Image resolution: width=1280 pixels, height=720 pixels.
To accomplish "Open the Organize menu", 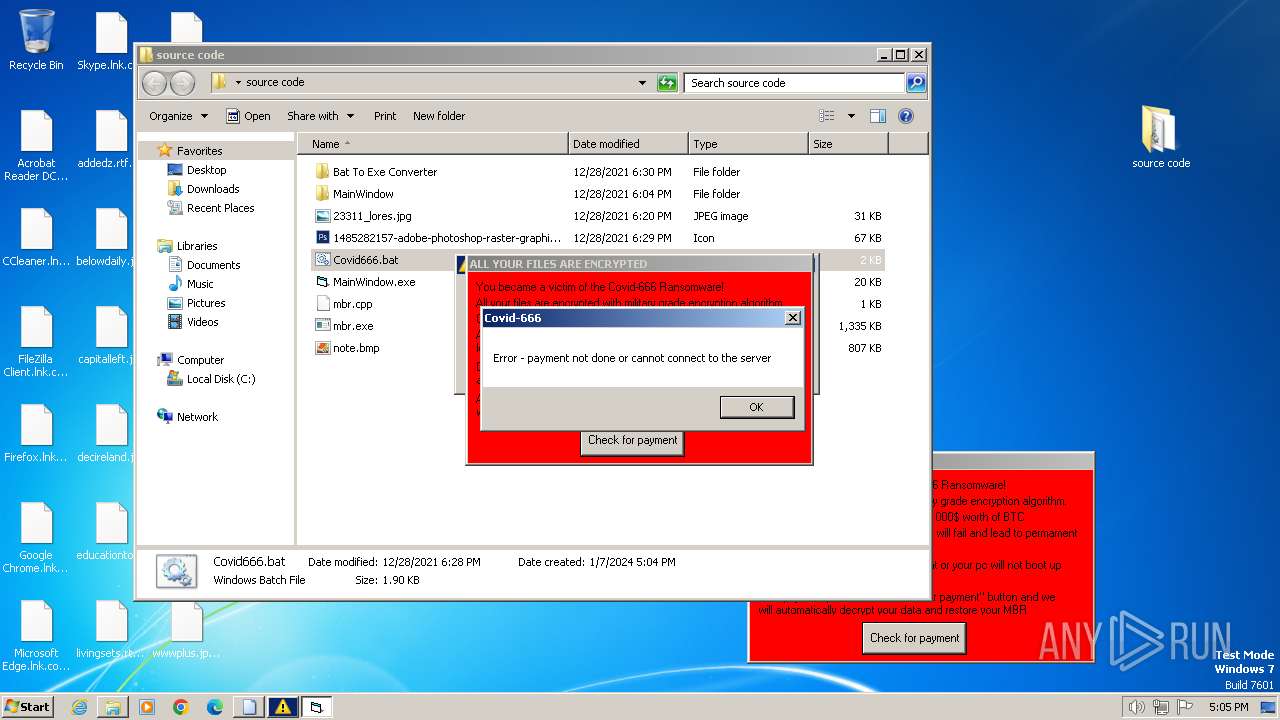I will (178, 116).
